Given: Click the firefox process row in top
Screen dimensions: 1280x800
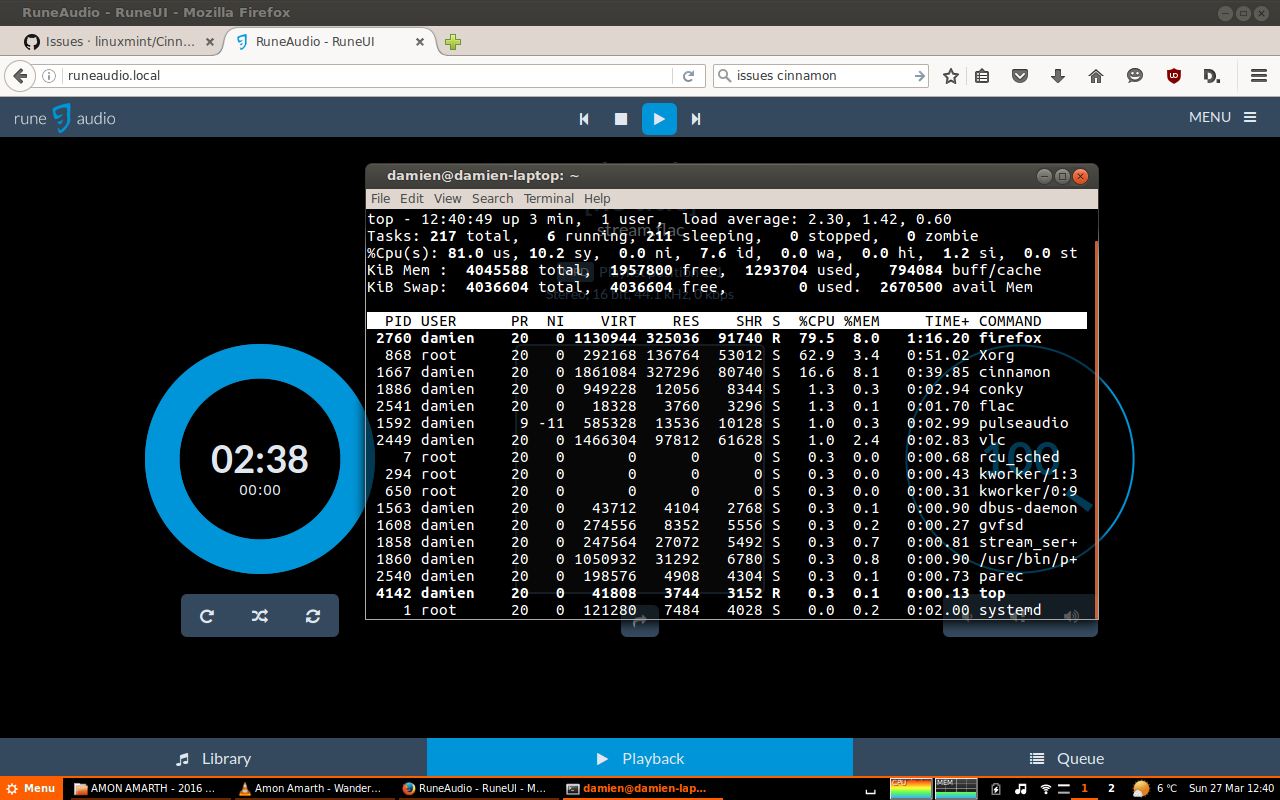Looking at the screenshot, I should (x=727, y=338).
